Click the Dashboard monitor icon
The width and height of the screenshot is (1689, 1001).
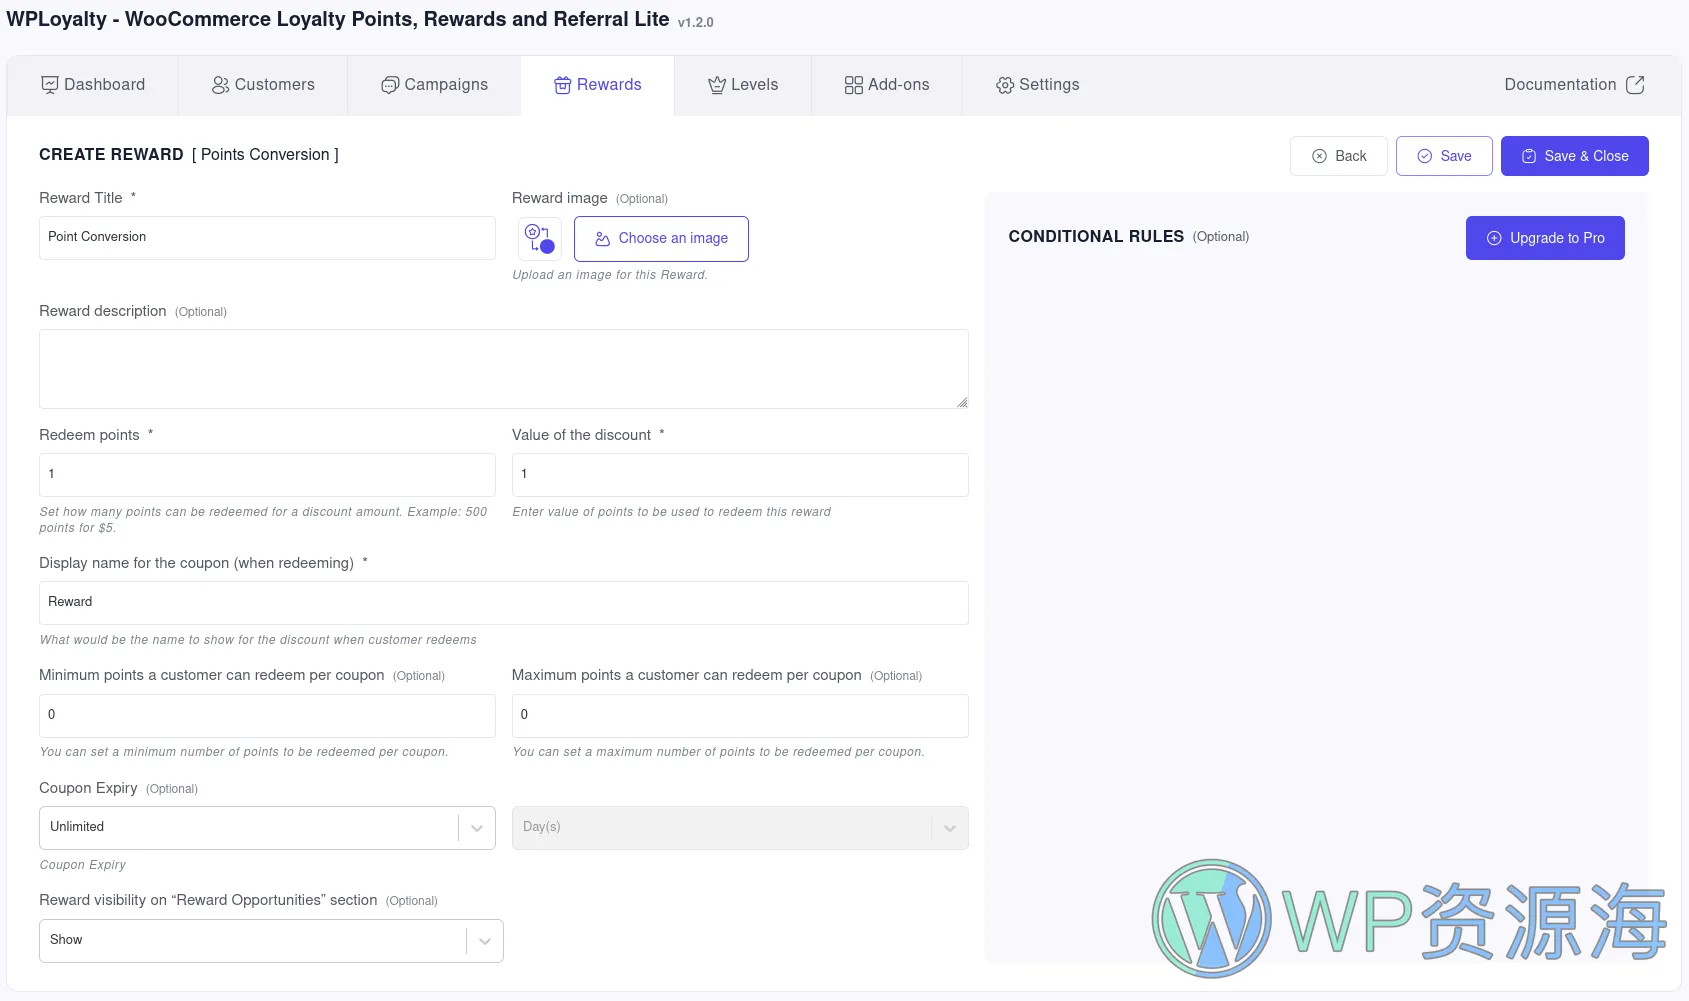tap(49, 85)
